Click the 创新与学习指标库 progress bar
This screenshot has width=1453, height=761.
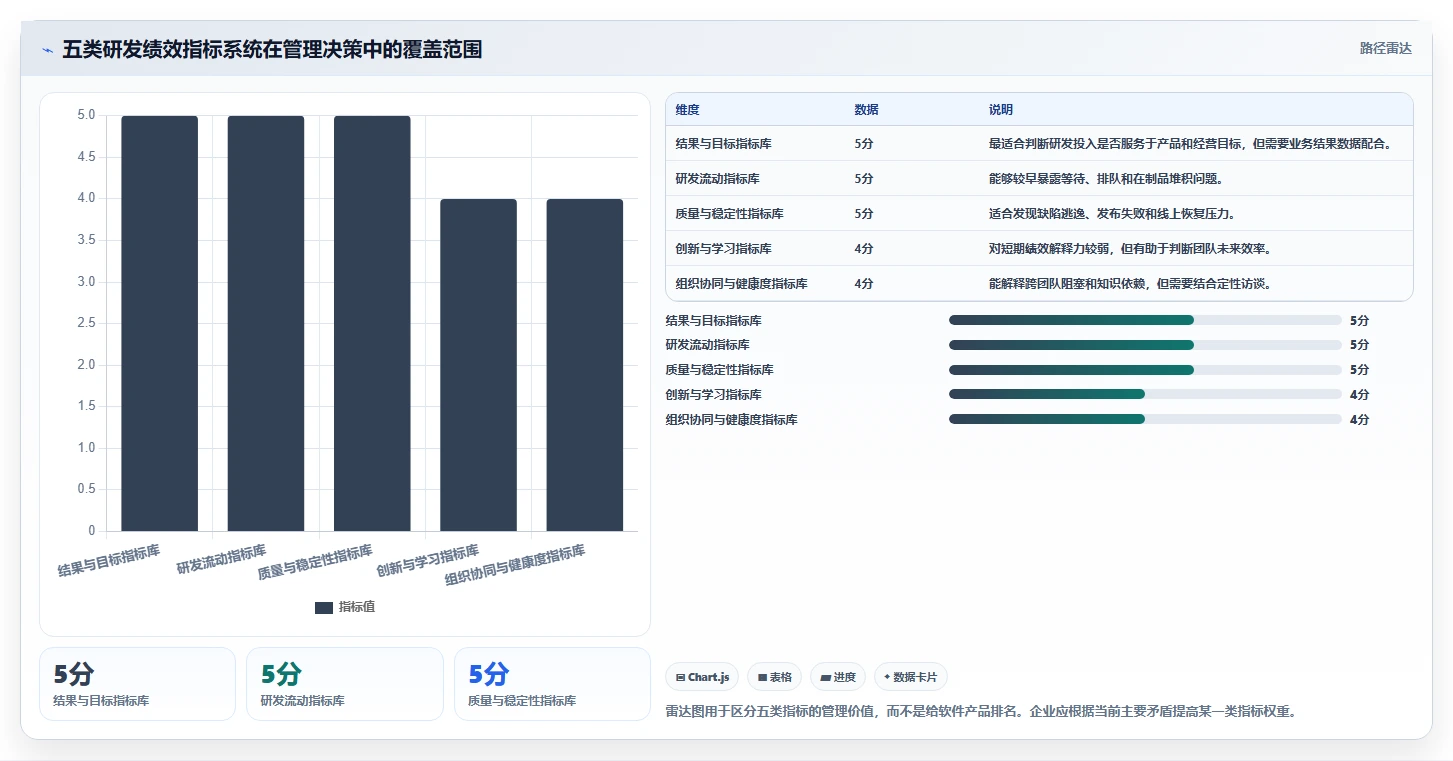click(1145, 394)
